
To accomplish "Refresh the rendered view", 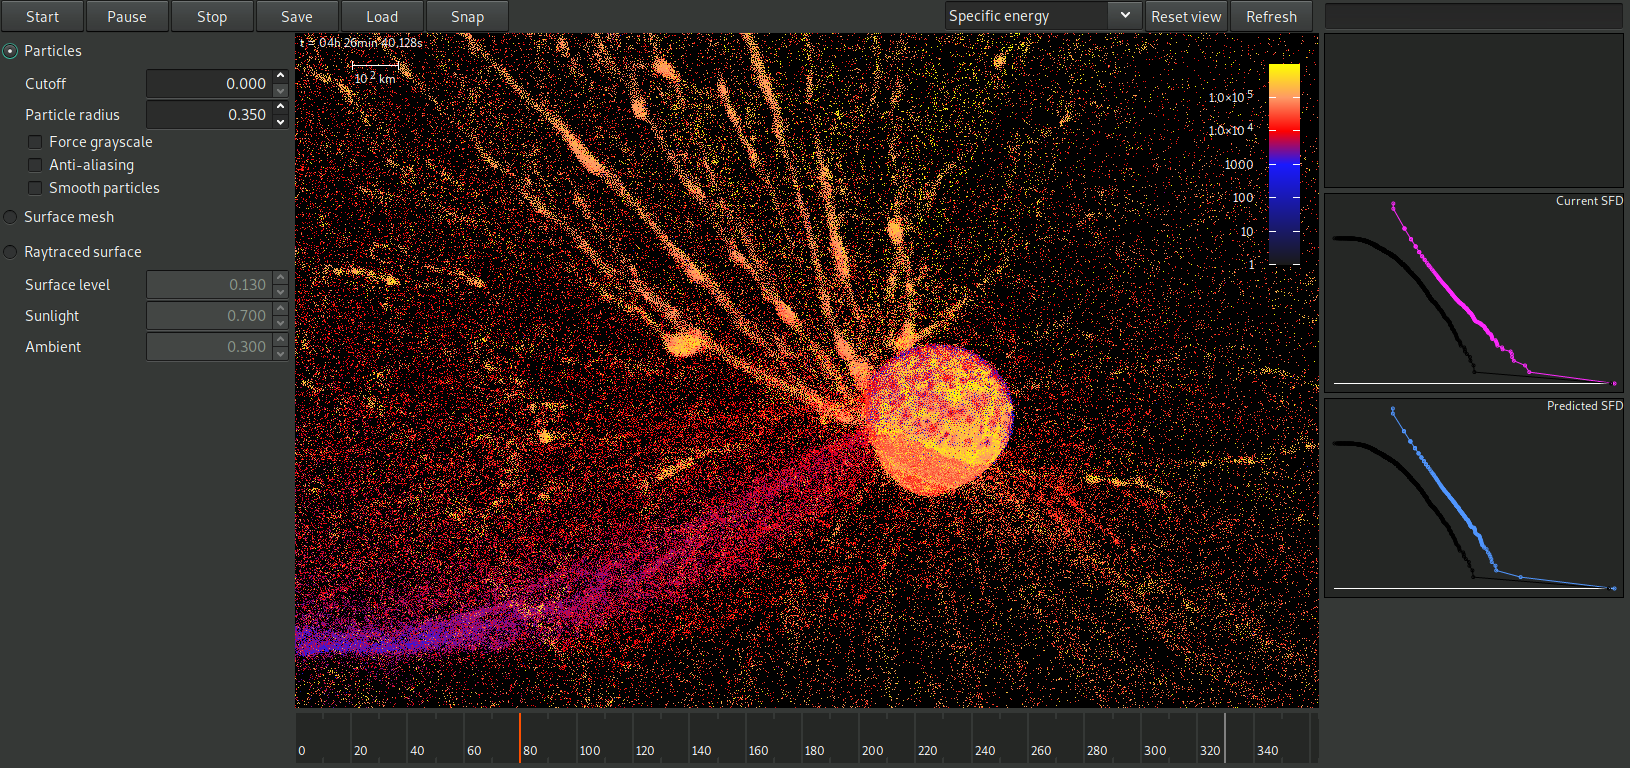I will [x=1271, y=17].
